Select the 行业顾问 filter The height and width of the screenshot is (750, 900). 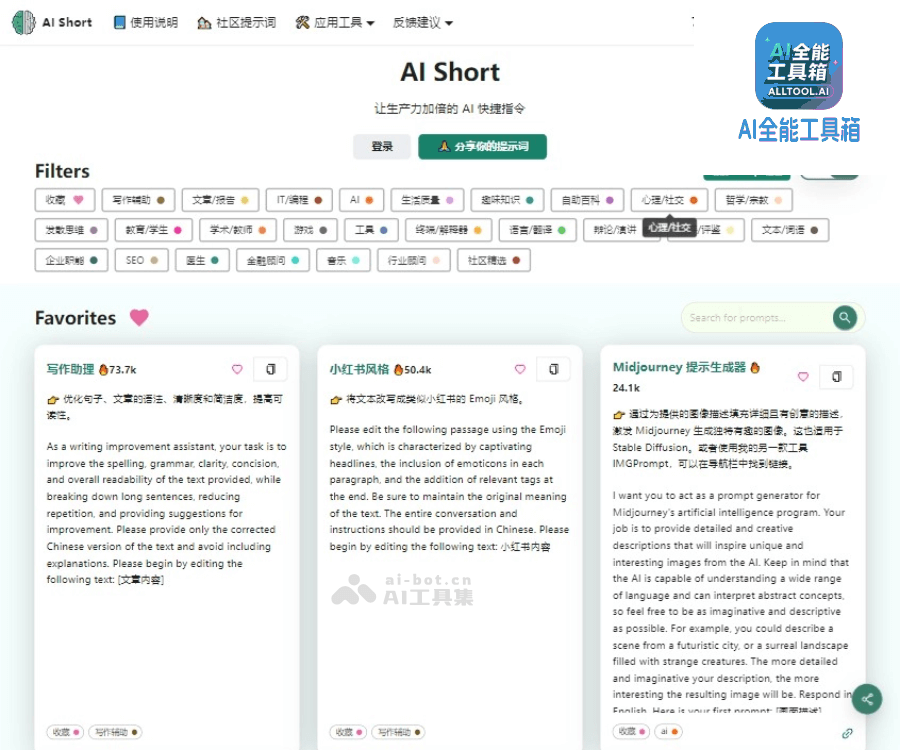[x=414, y=261]
